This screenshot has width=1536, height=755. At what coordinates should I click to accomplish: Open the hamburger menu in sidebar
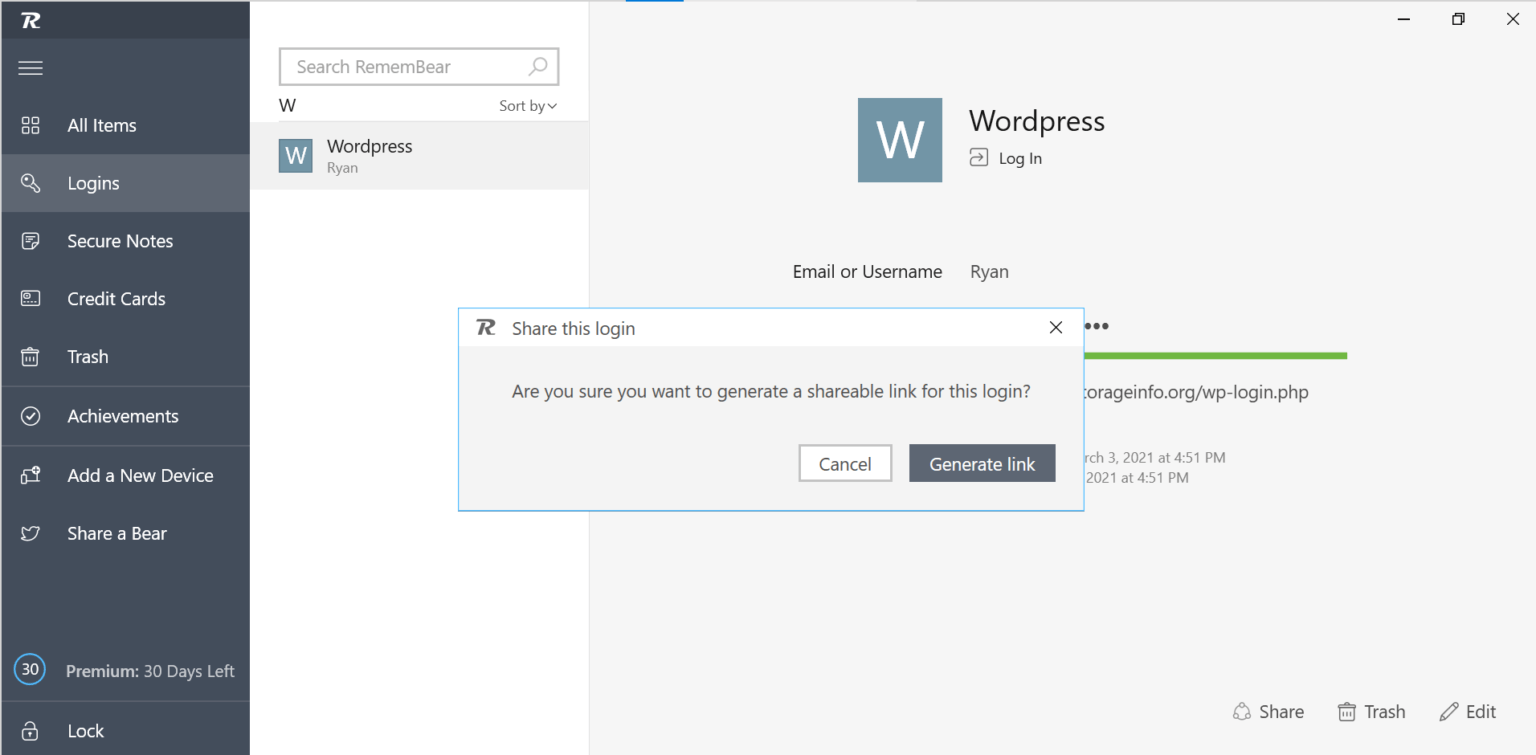click(x=31, y=68)
